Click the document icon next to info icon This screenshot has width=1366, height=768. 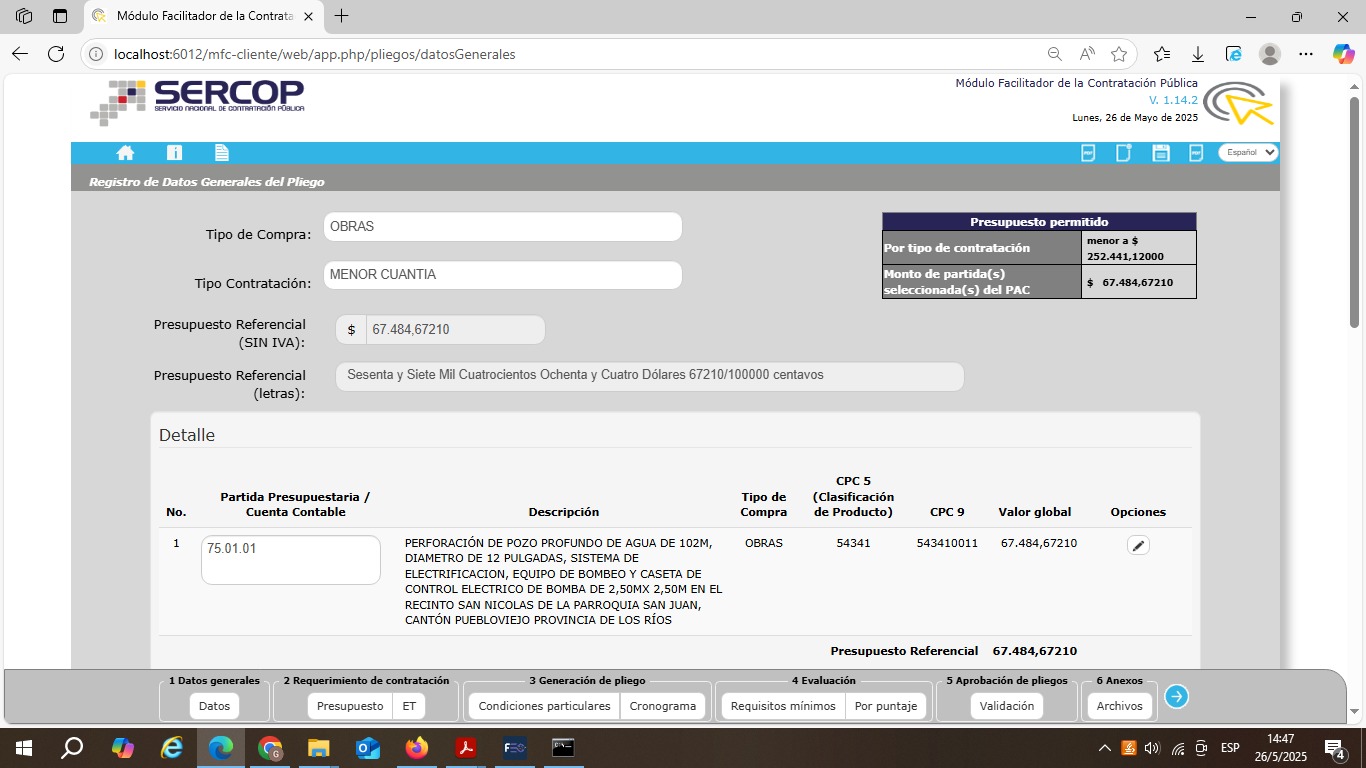(222, 153)
